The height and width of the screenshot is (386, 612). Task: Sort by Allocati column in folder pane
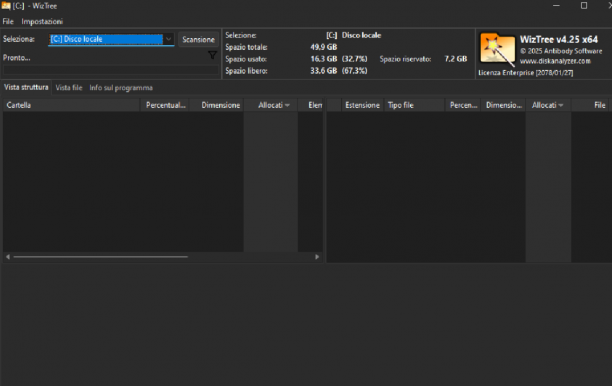point(271,105)
